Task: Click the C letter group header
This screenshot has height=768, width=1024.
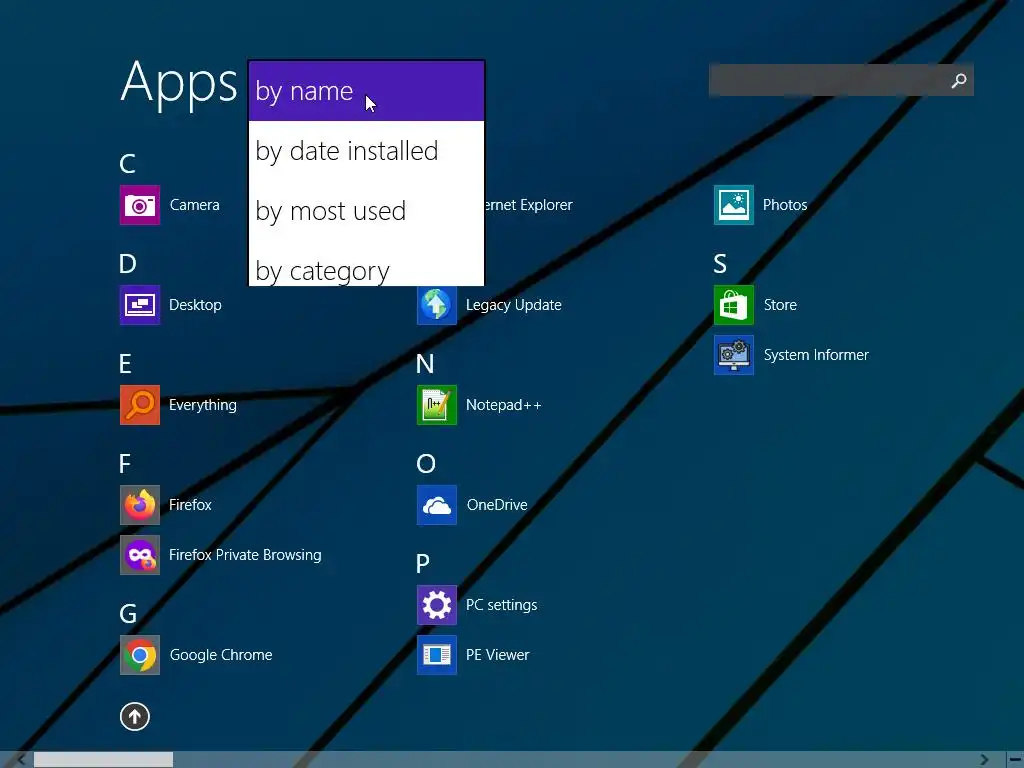Action: point(127,164)
